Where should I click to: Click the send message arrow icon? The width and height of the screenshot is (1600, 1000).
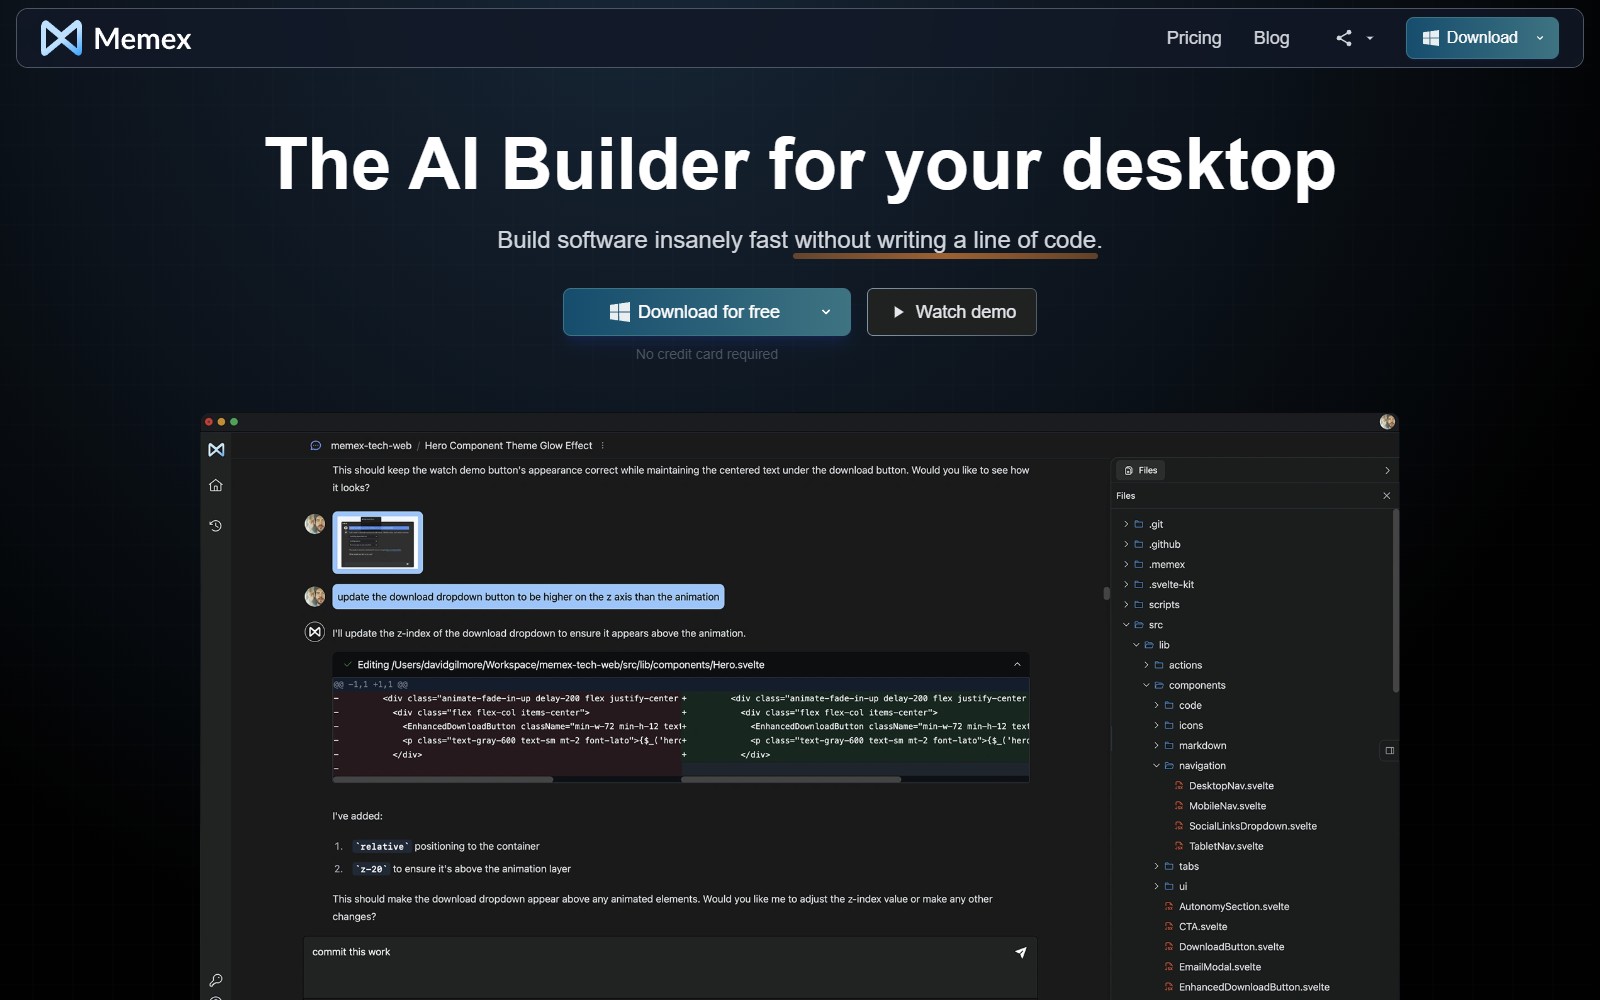tap(1020, 952)
